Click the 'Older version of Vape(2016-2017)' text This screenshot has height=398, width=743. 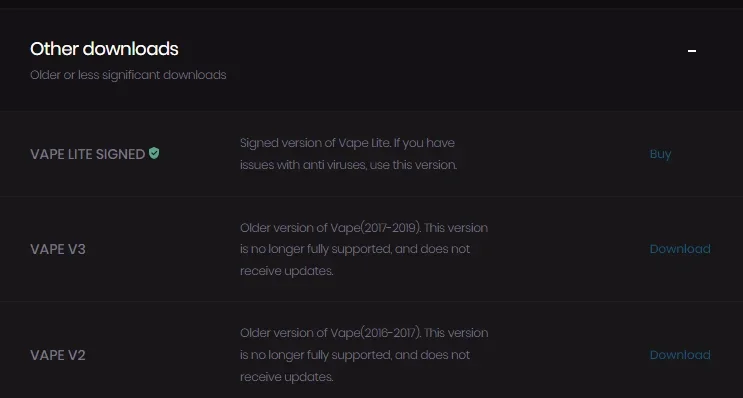330,333
